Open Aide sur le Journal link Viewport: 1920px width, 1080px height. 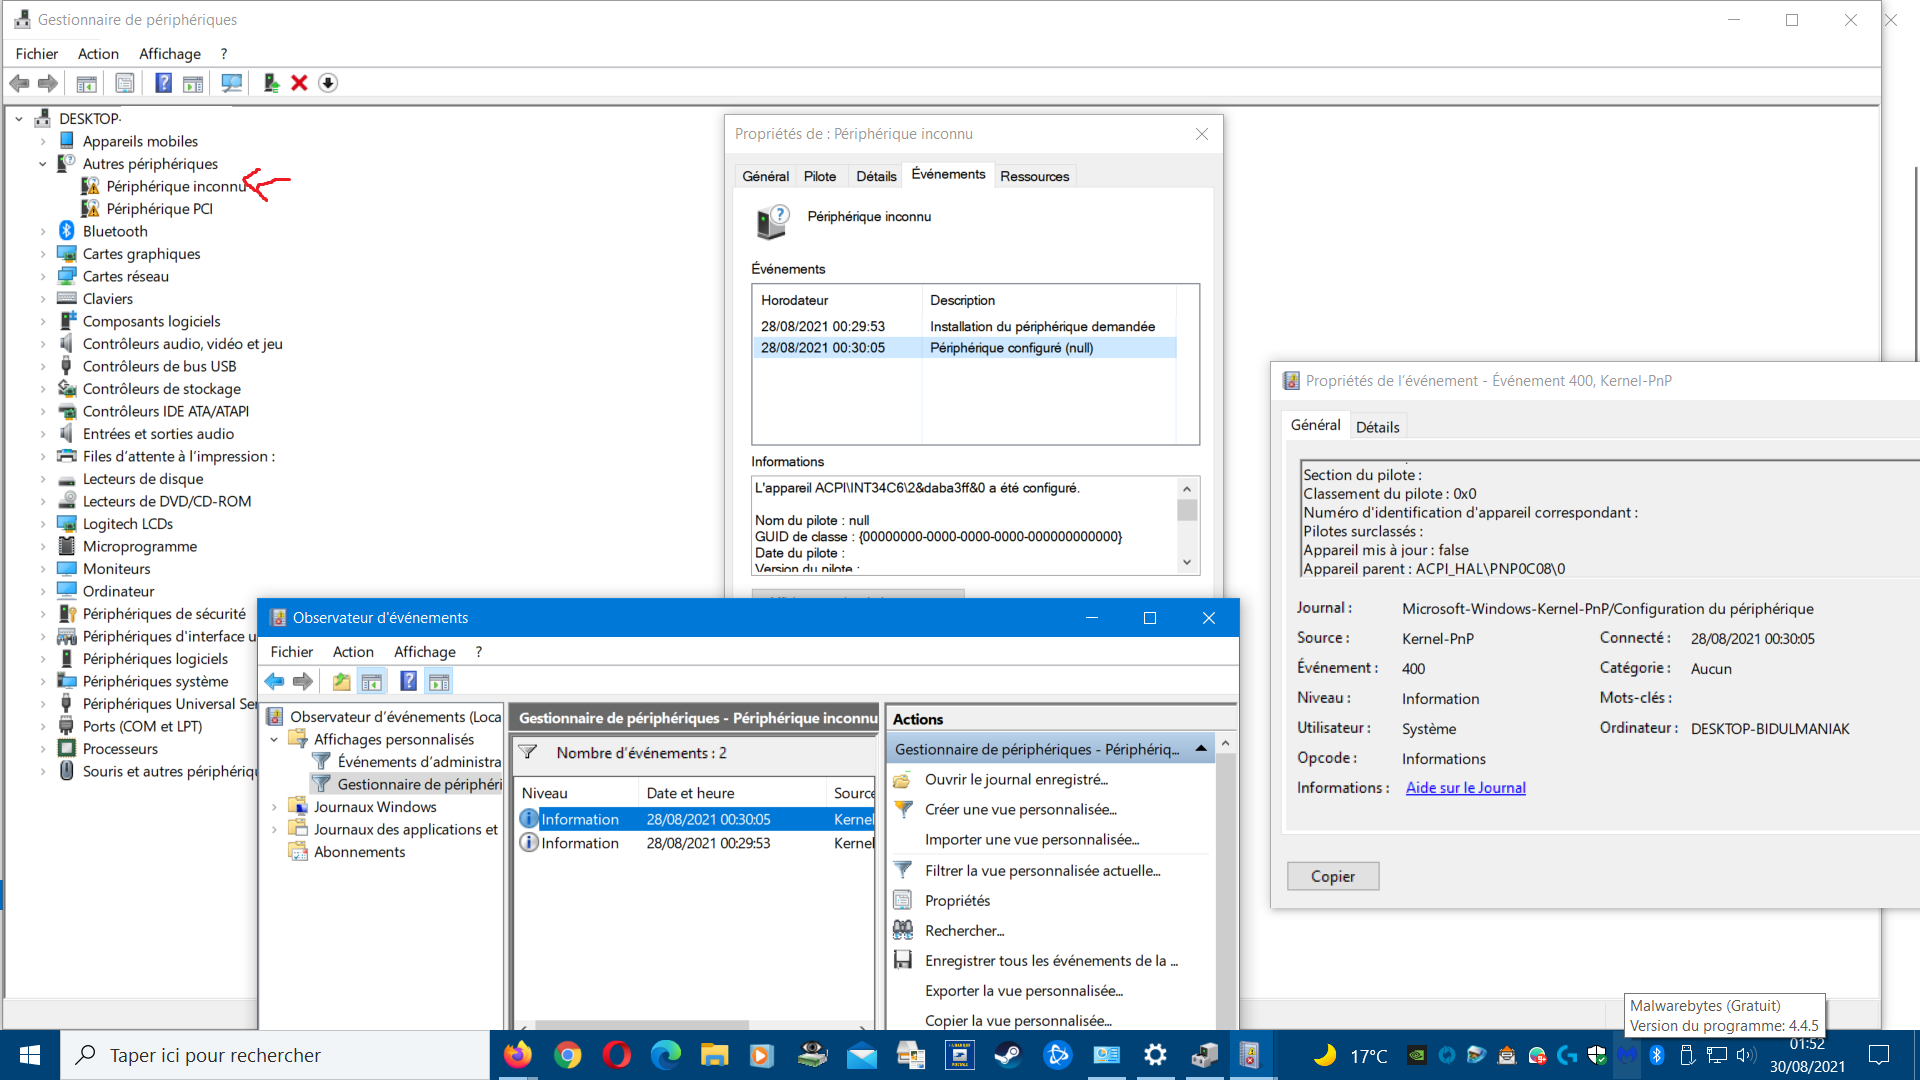(1465, 788)
